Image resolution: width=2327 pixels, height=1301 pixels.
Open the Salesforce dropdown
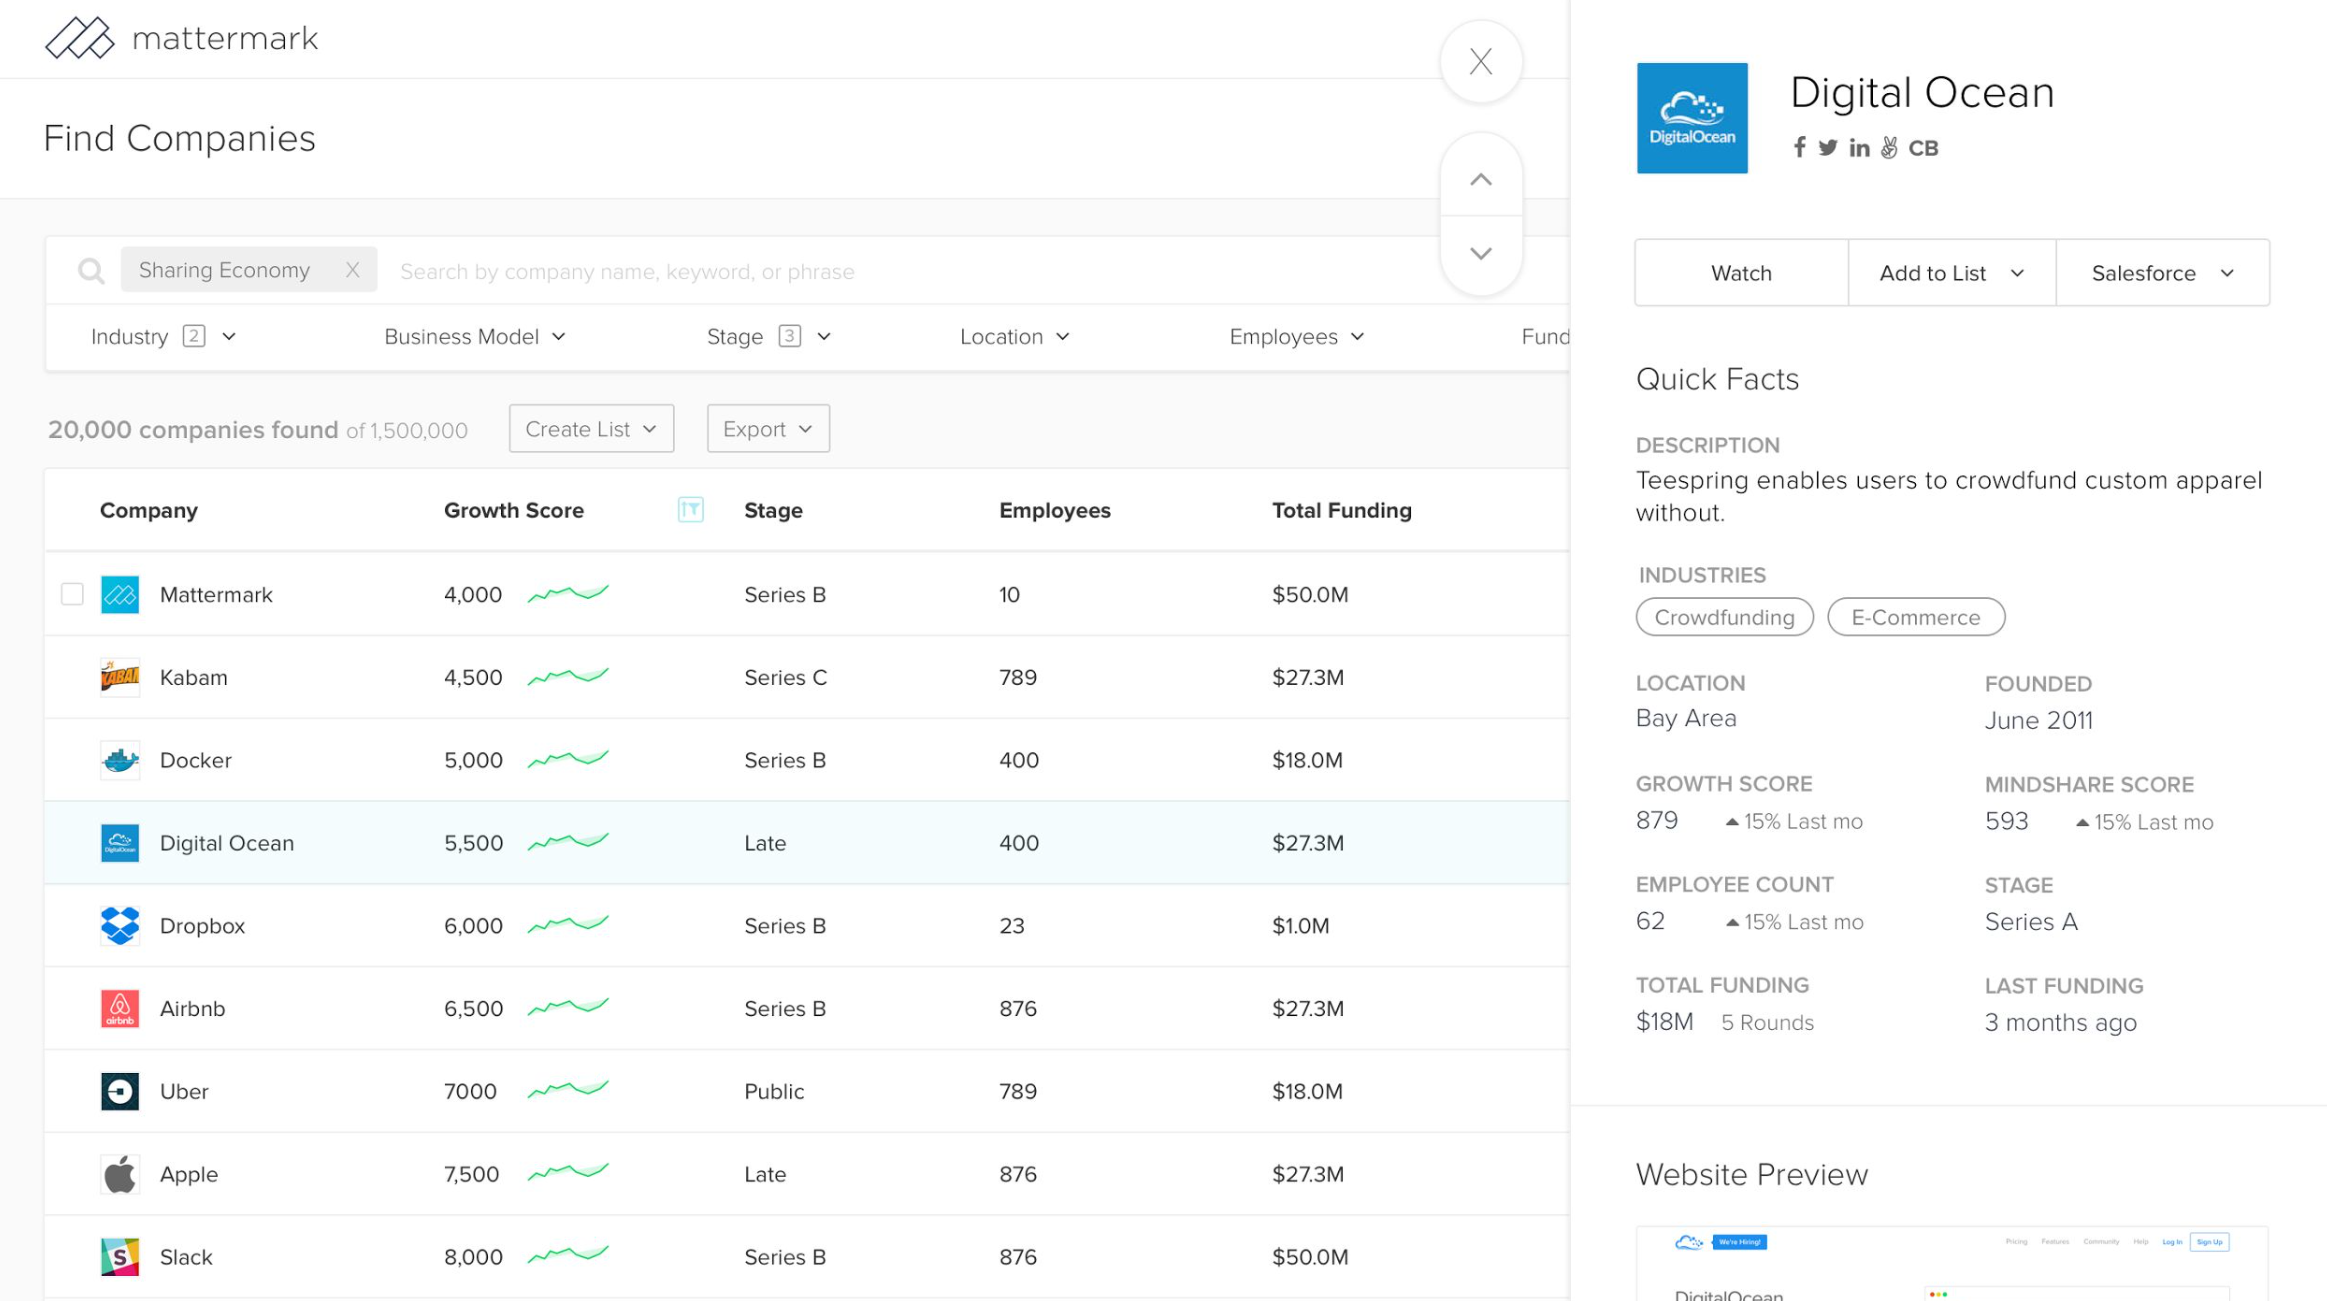[2162, 273]
